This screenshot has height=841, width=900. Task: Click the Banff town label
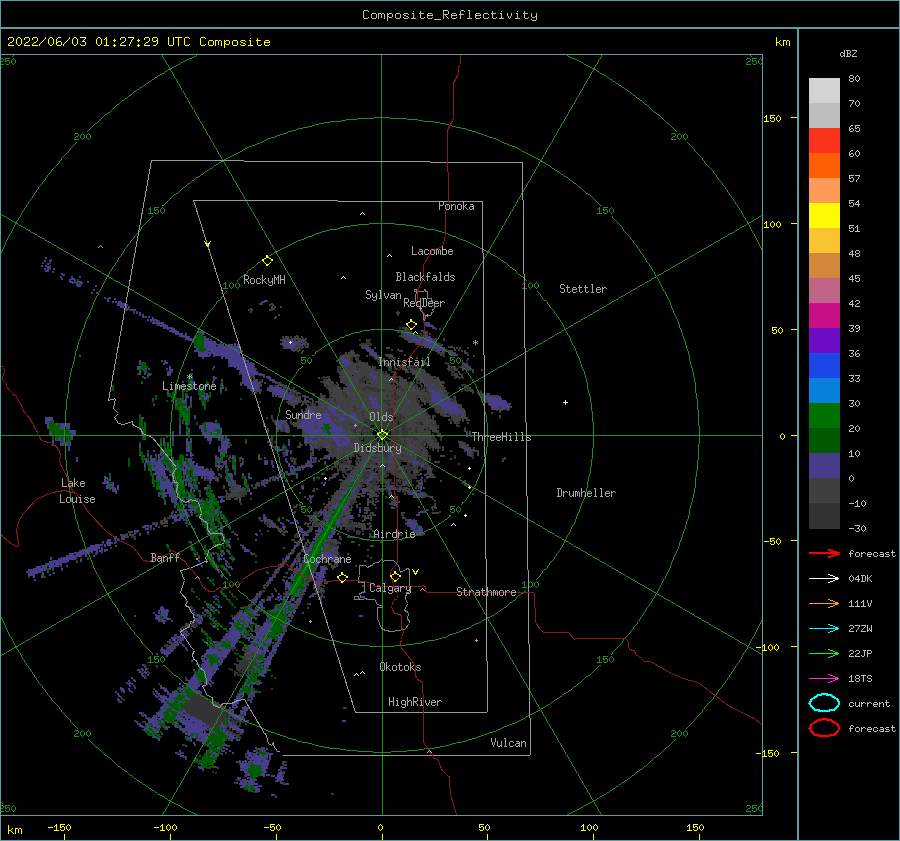[x=165, y=557]
